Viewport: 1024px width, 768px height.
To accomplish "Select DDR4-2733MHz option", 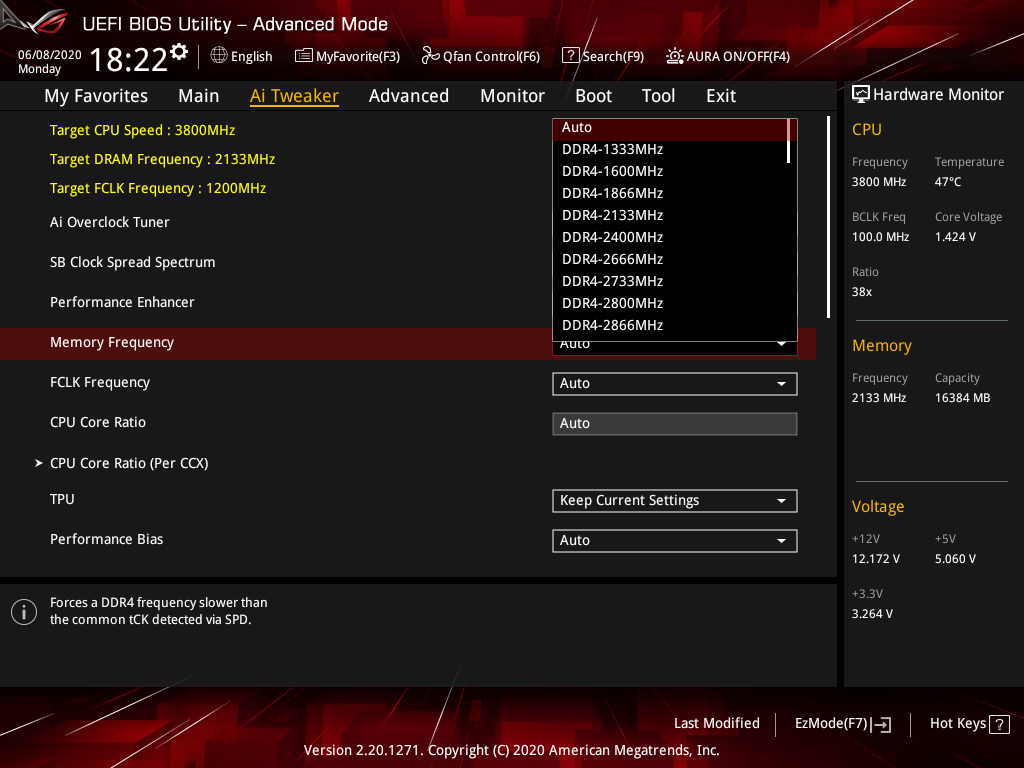I will (670, 281).
